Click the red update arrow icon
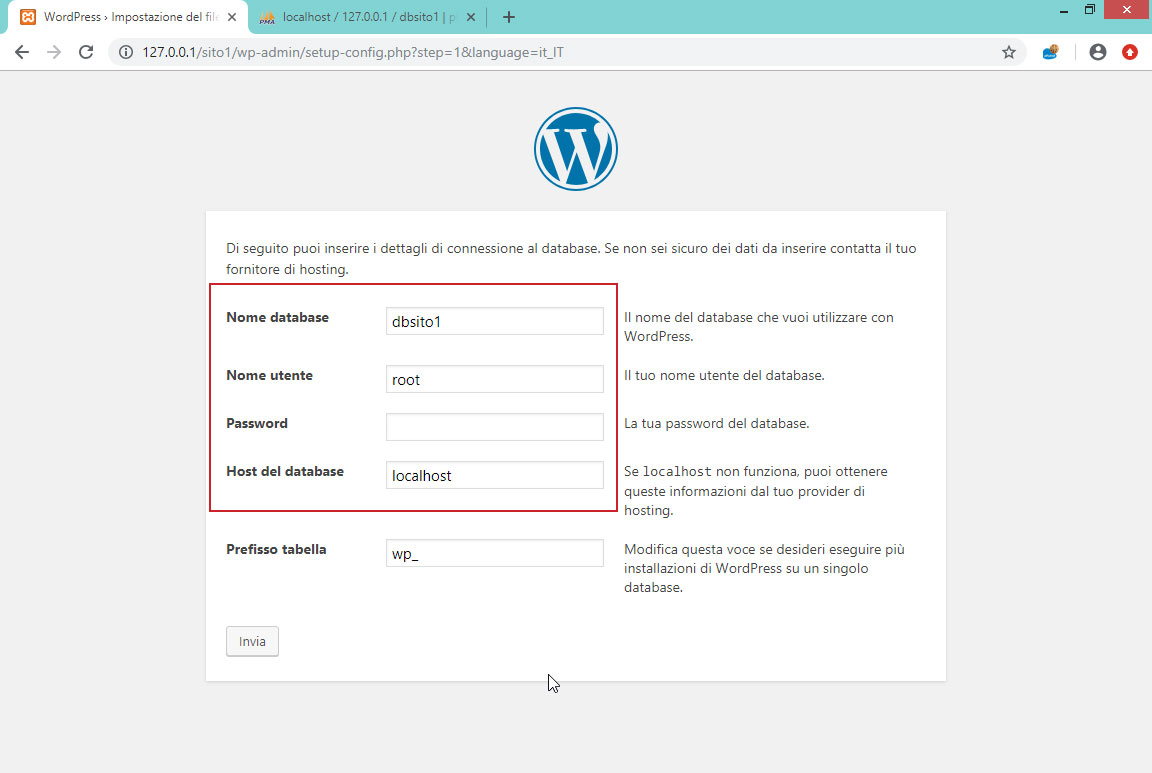Viewport: 1152px width, 773px height. click(1130, 52)
